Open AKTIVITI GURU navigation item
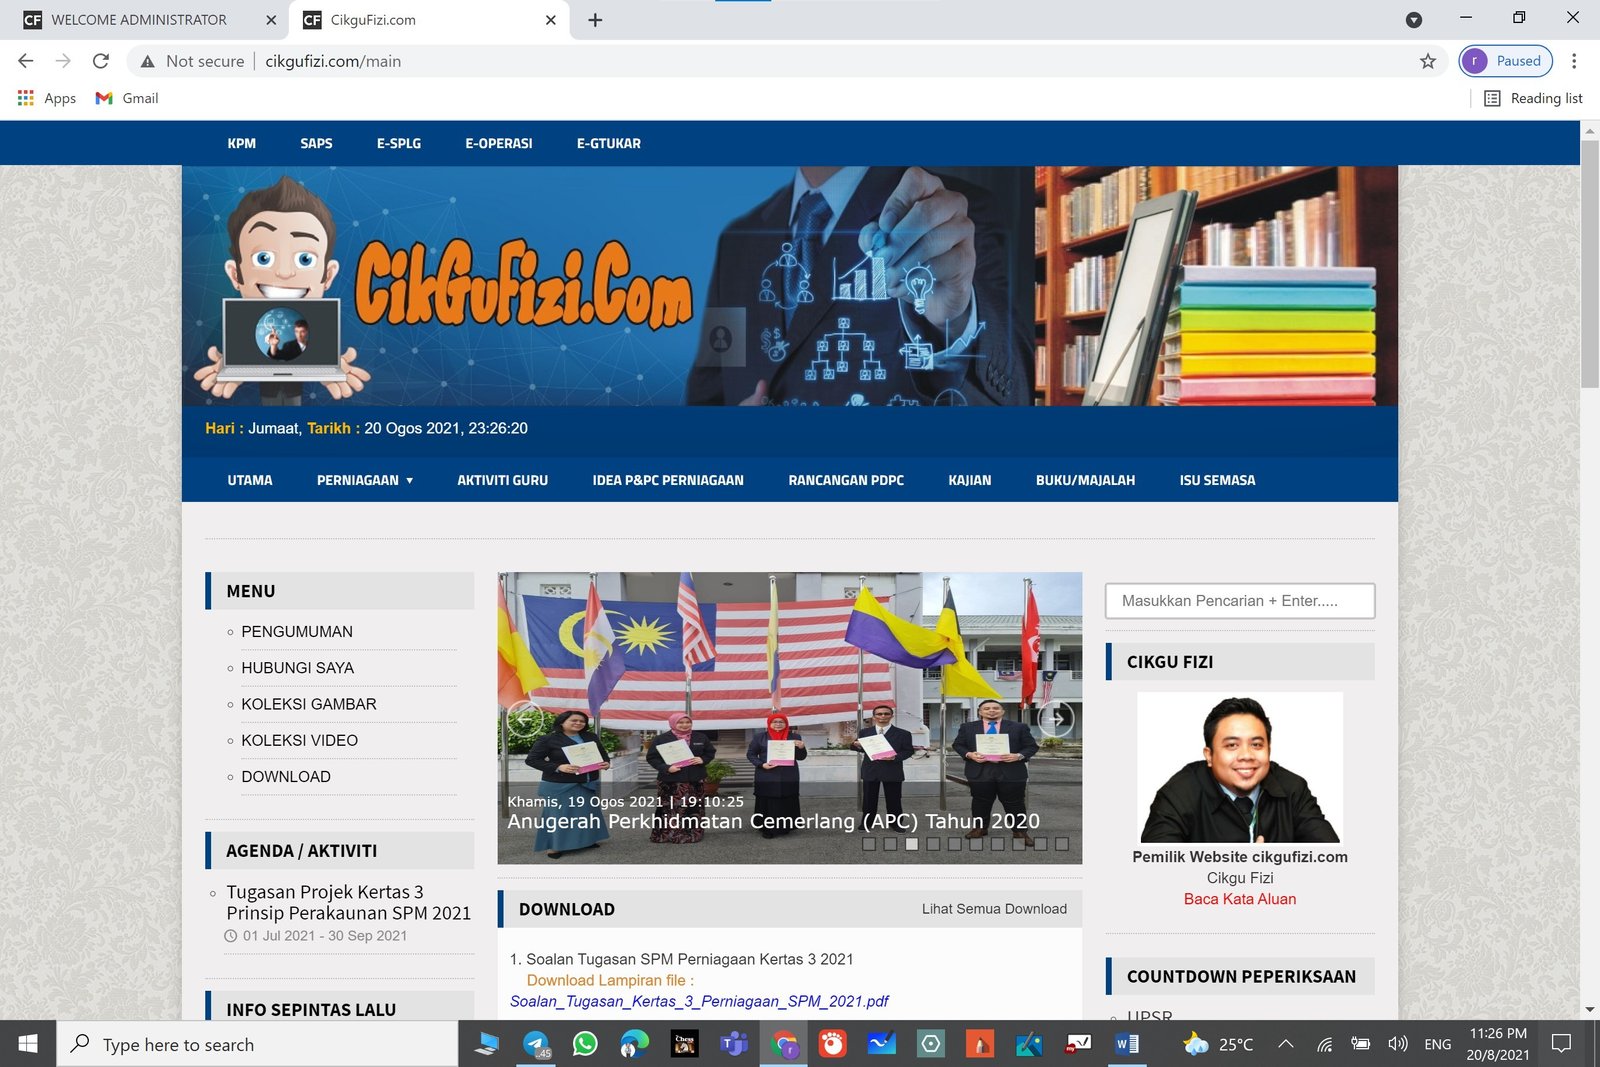The width and height of the screenshot is (1600, 1067). point(503,480)
